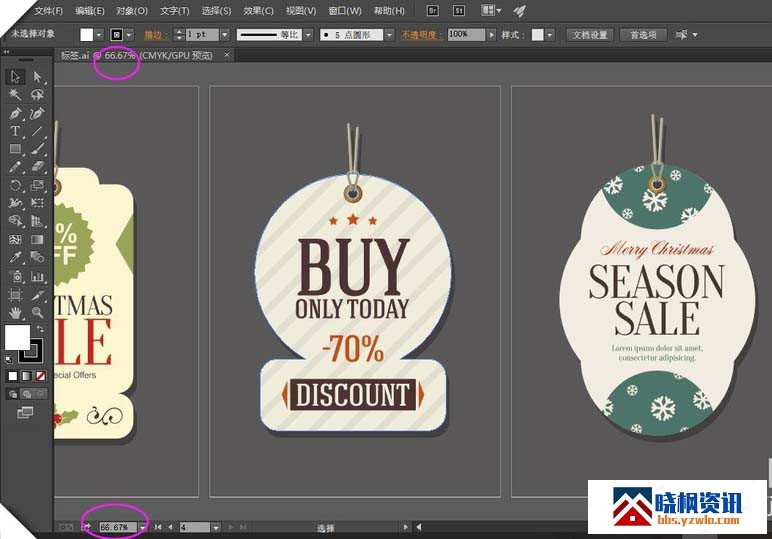Select the Lasso tool

click(37, 95)
